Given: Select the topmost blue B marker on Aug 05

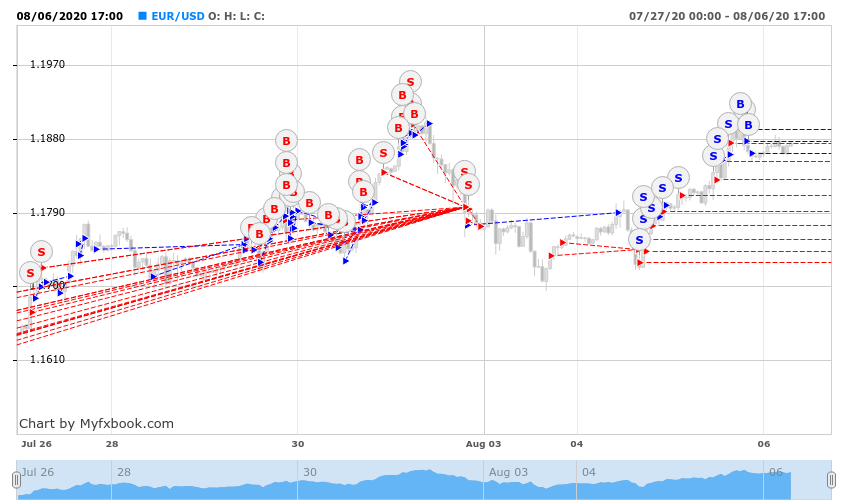Looking at the screenshot, I should 740,104.
